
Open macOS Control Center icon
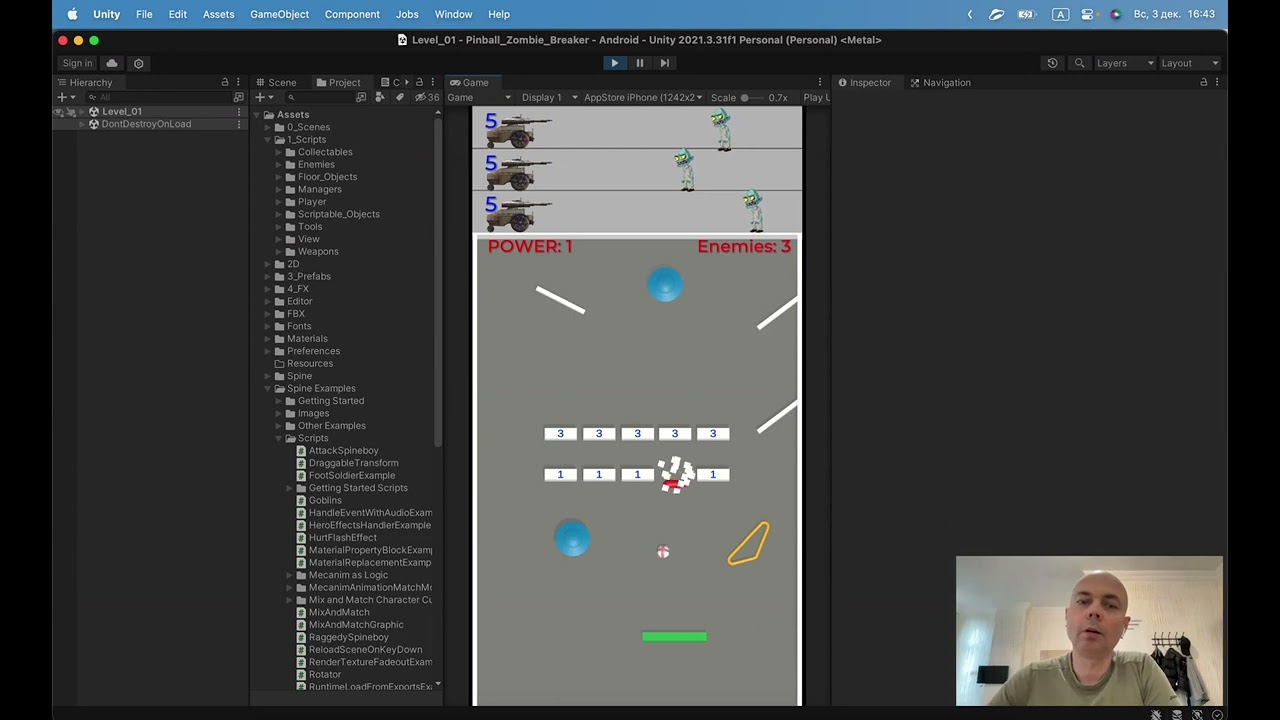coord(1089,14)
